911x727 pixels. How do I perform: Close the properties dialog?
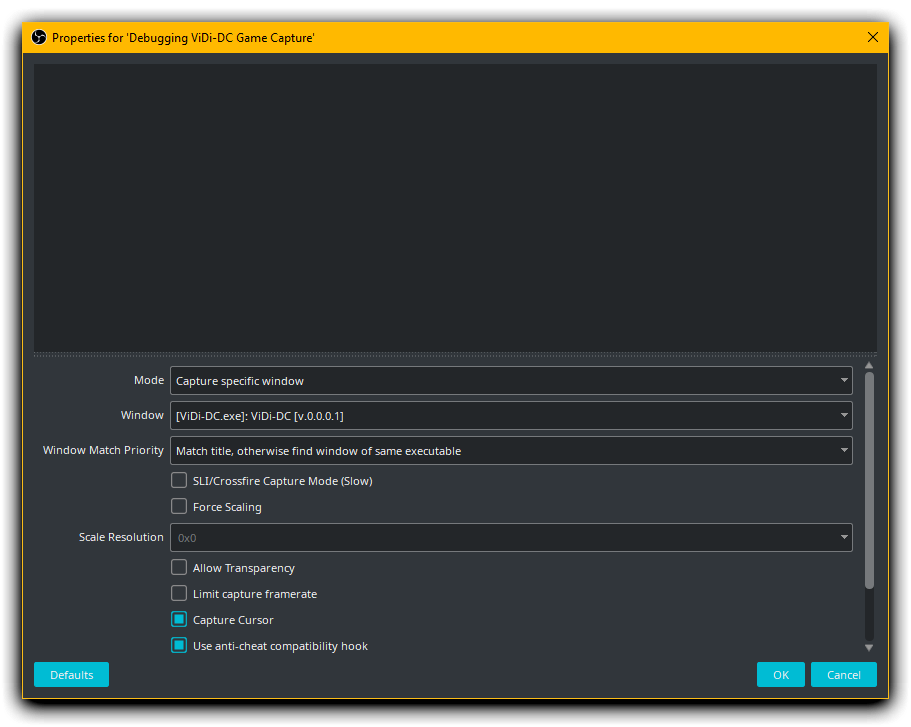pyautogui.click(x=872, y=37)
